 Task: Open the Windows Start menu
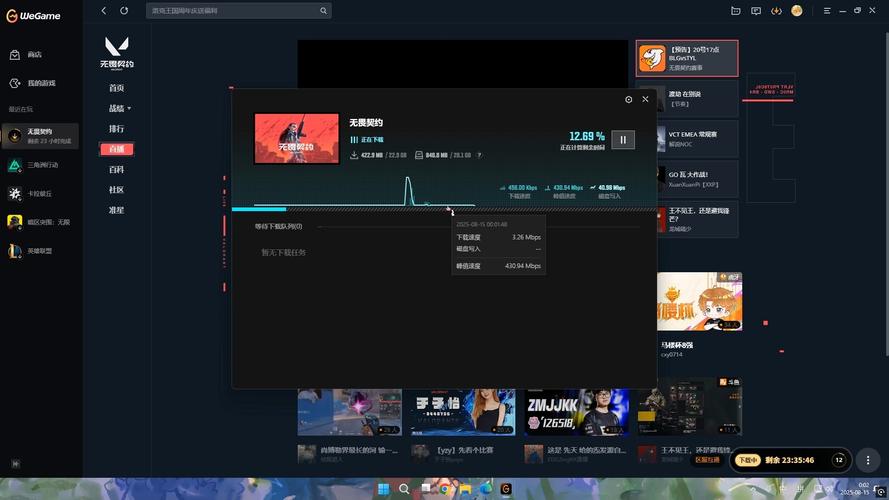[x=383, y=489]
